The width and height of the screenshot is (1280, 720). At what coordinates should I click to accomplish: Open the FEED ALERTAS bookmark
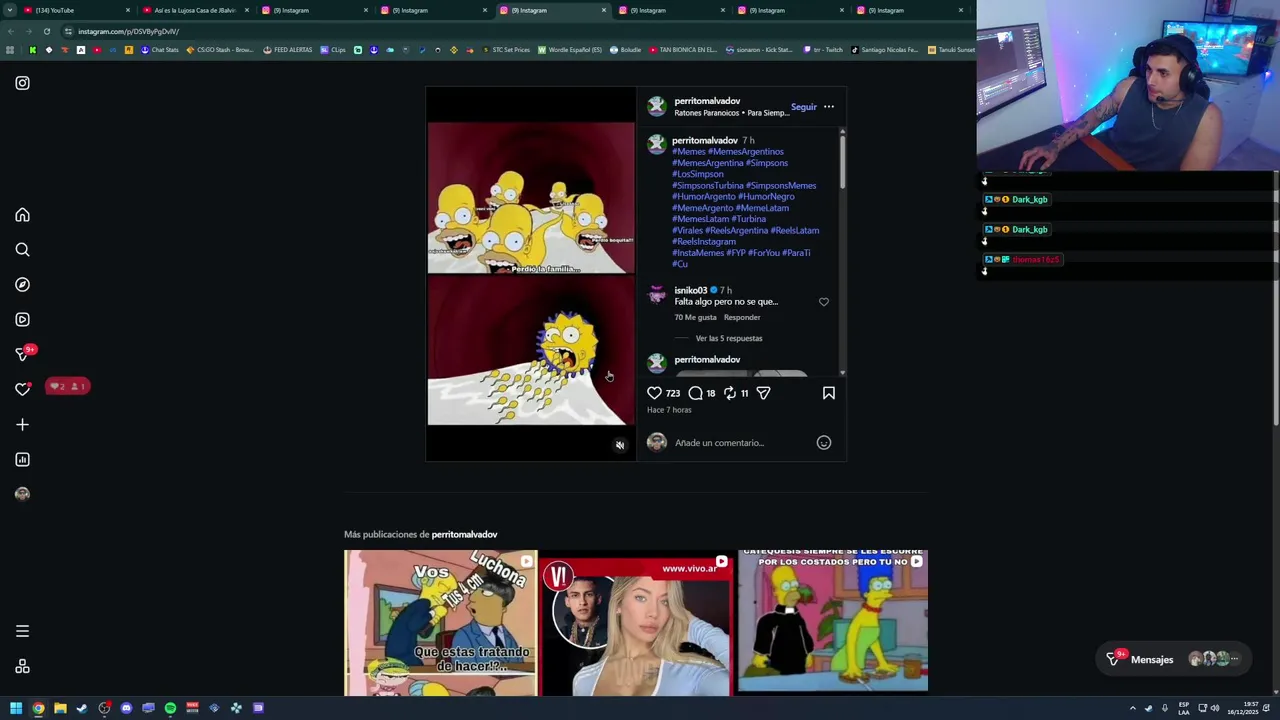[x=288, y=50]
